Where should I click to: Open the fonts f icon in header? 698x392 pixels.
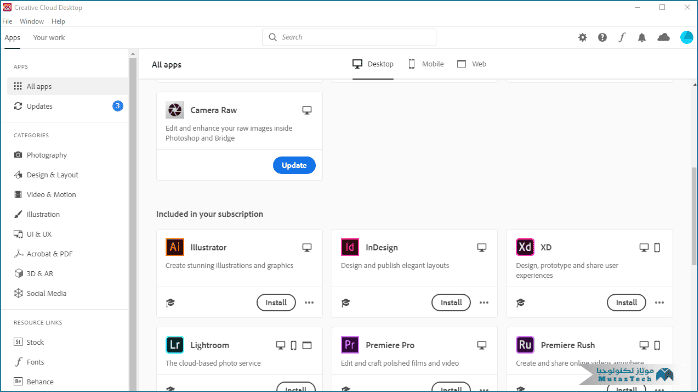[x=622, y=38]
